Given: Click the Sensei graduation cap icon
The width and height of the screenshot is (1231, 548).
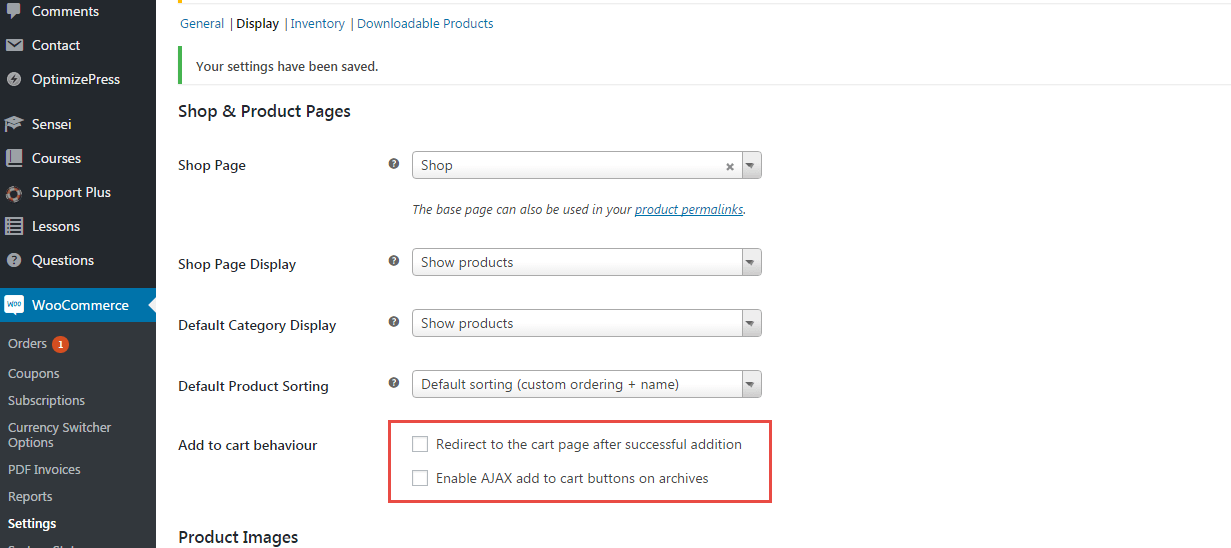Looking at the screenshot, I should click(x=14, y=124).
